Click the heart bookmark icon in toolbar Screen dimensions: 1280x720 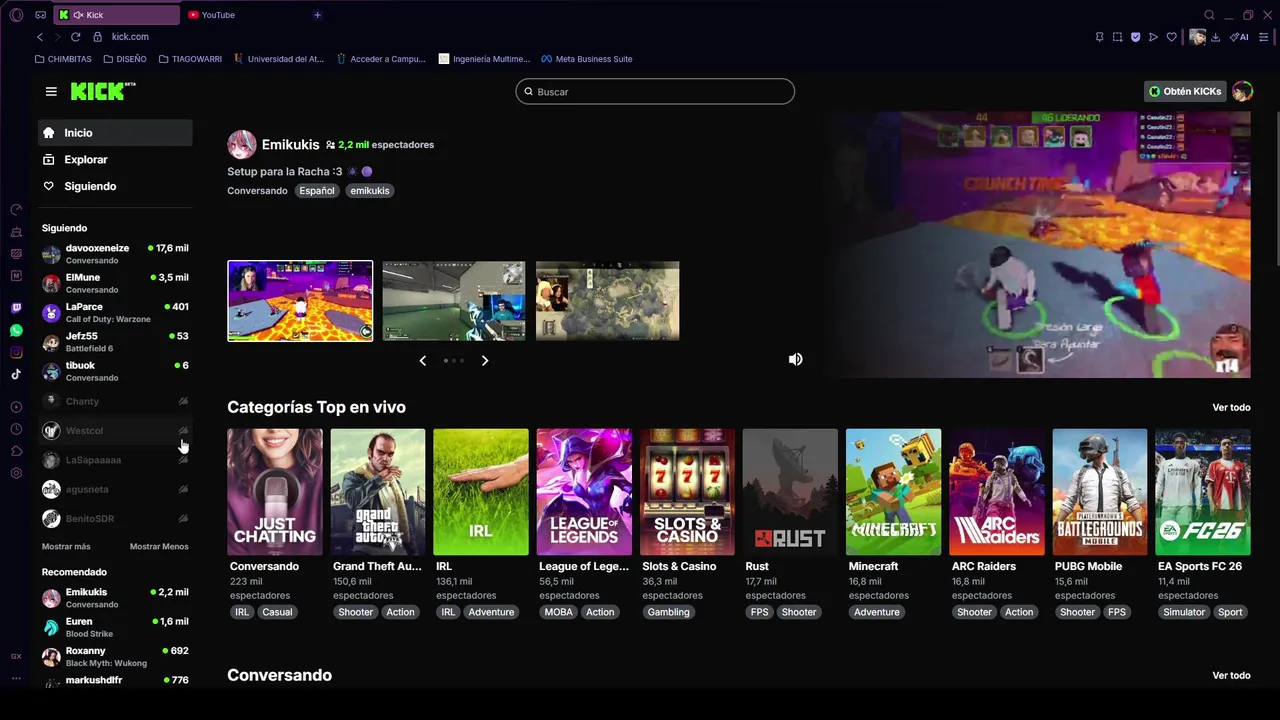pos(1171,37)
